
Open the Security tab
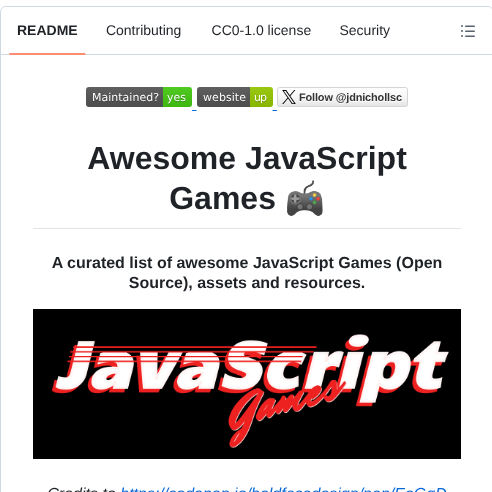[x=365, y=30]
